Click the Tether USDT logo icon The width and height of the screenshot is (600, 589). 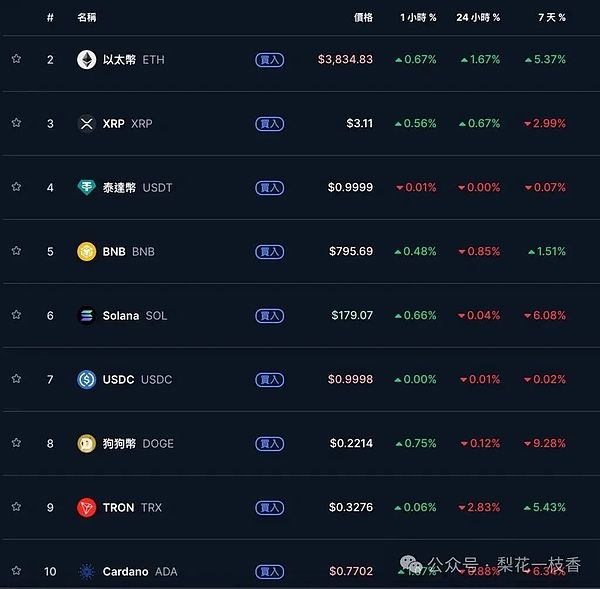point(87,187)
